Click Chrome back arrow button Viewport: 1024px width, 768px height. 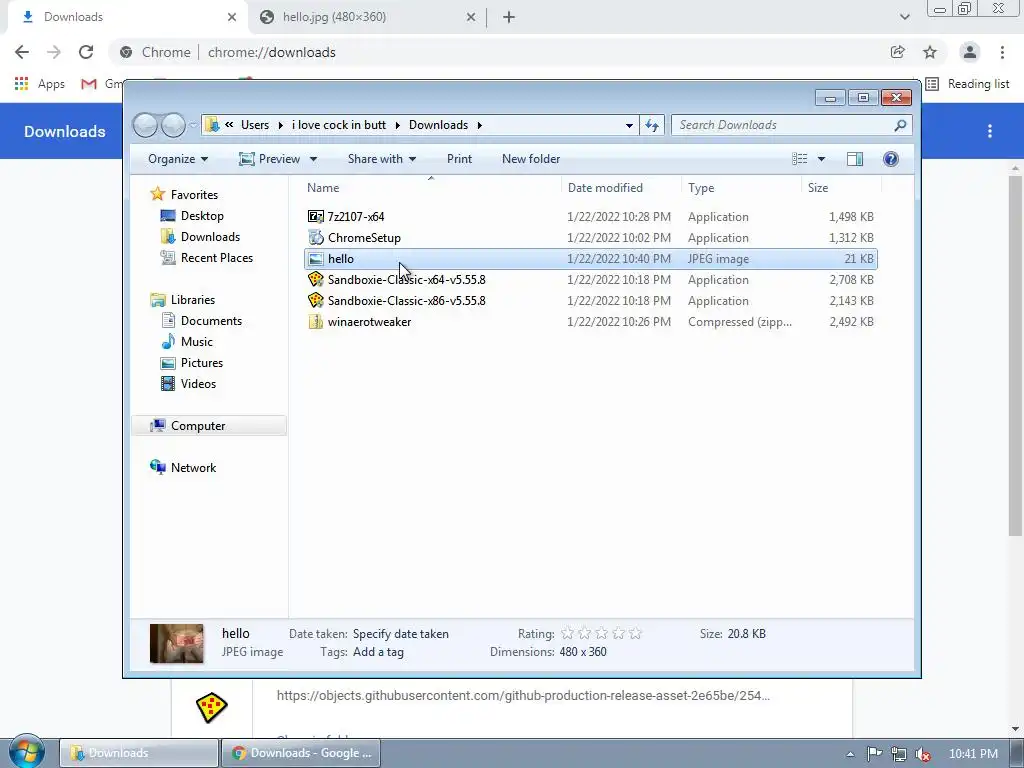point(22,52)
